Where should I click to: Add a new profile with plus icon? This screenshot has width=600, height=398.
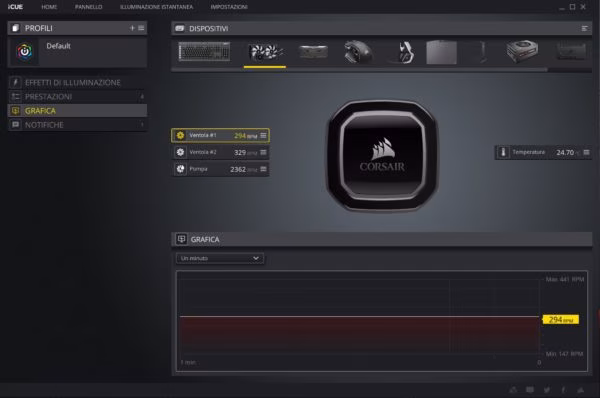coord(132,28)
